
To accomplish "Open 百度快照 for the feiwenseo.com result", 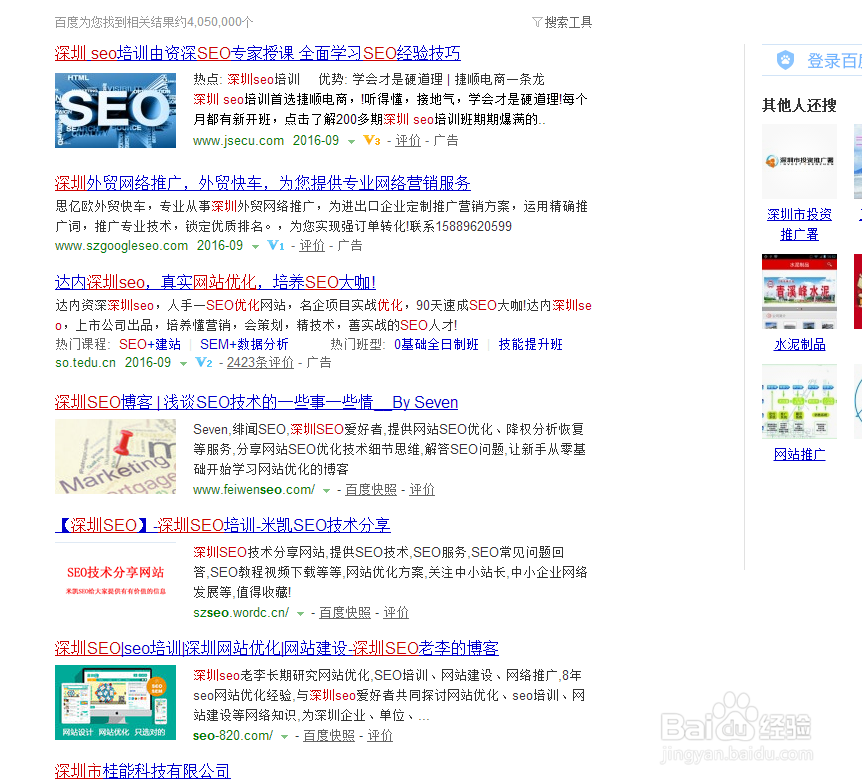I will [371, 490].
